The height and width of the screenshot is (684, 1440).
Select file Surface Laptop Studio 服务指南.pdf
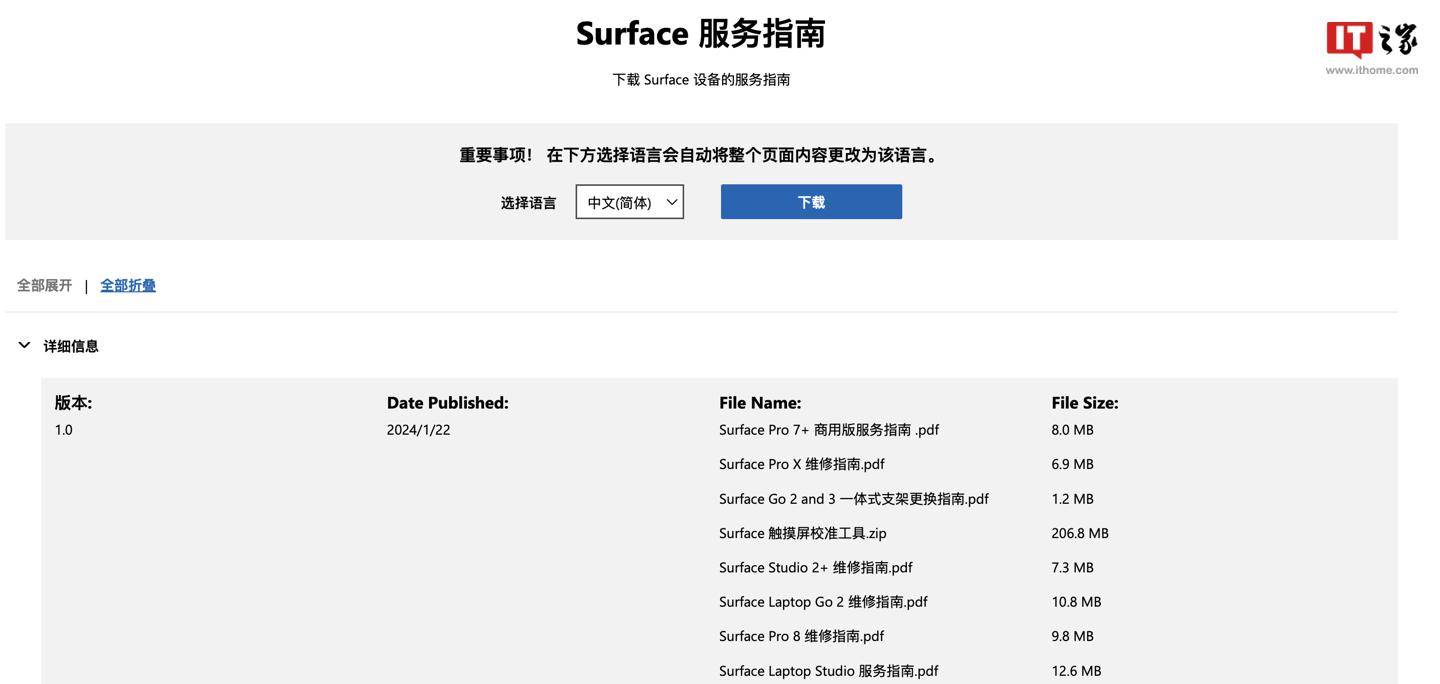829,670
